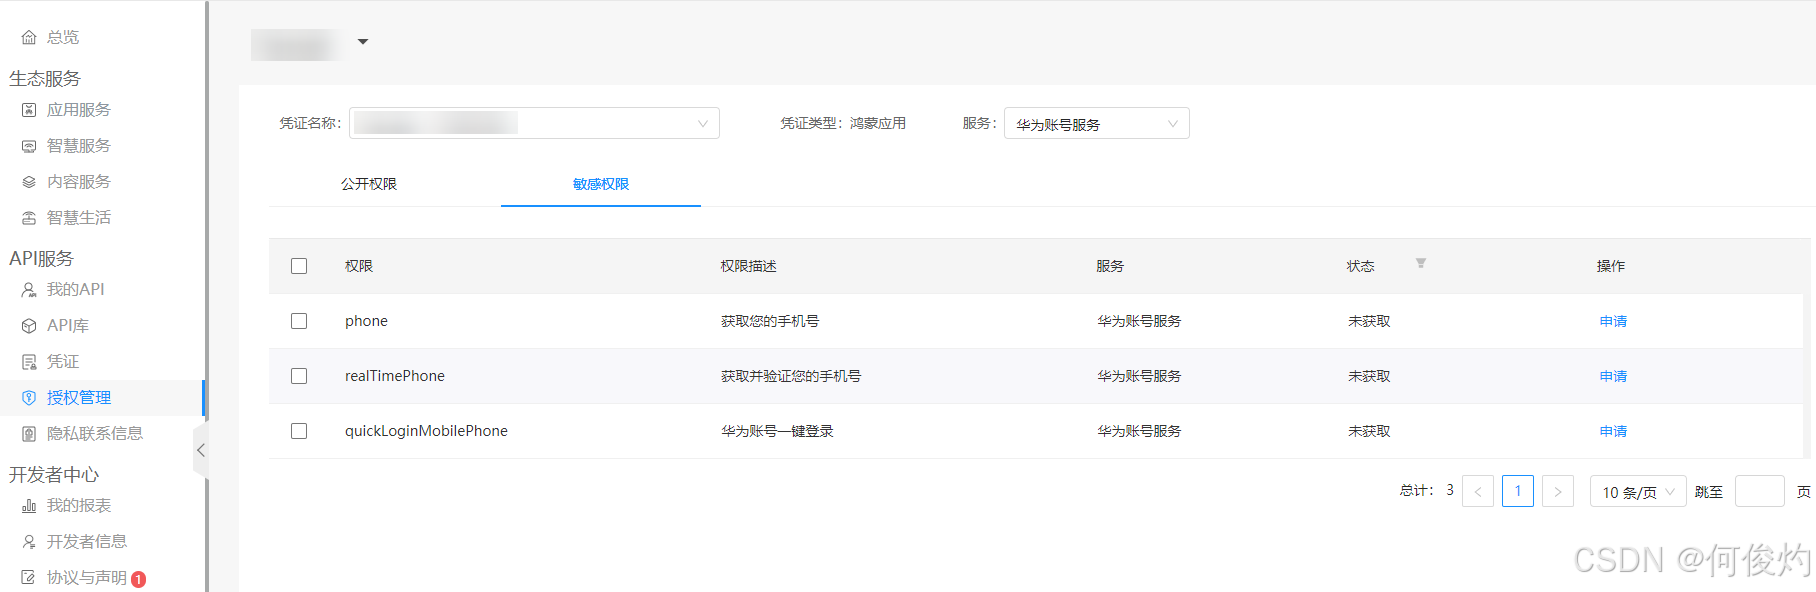This screenshot has height=592, width=1816.
Task: Open 总览 in the sidebar
Action: tap(63, 37)
